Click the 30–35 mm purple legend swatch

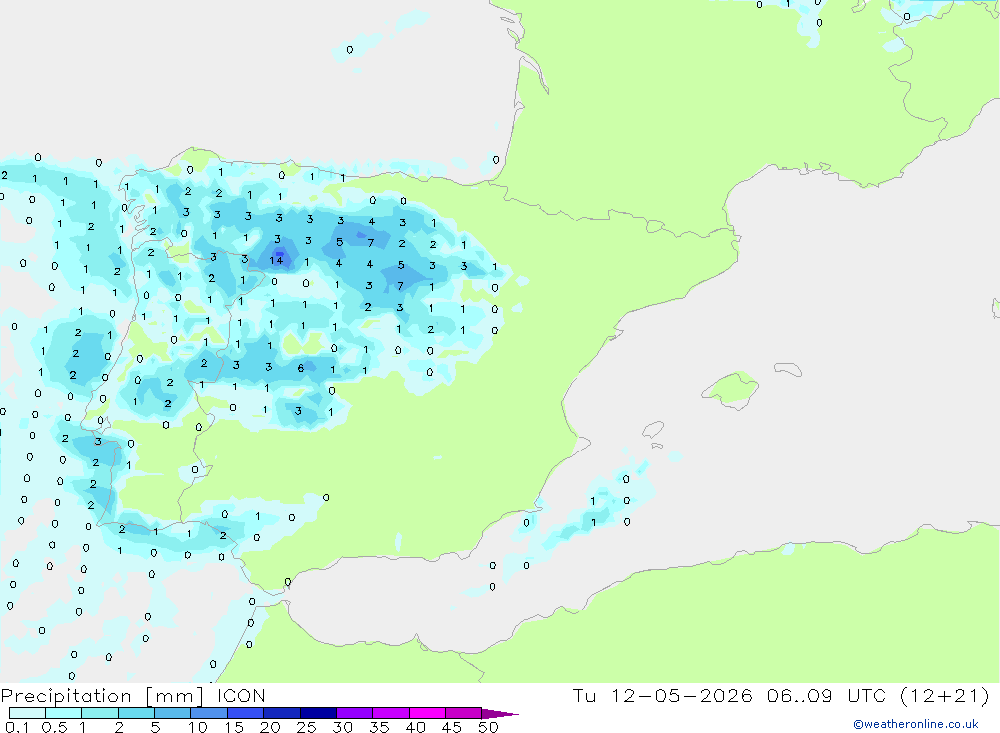pyautogui.click(x=355, y=713)
